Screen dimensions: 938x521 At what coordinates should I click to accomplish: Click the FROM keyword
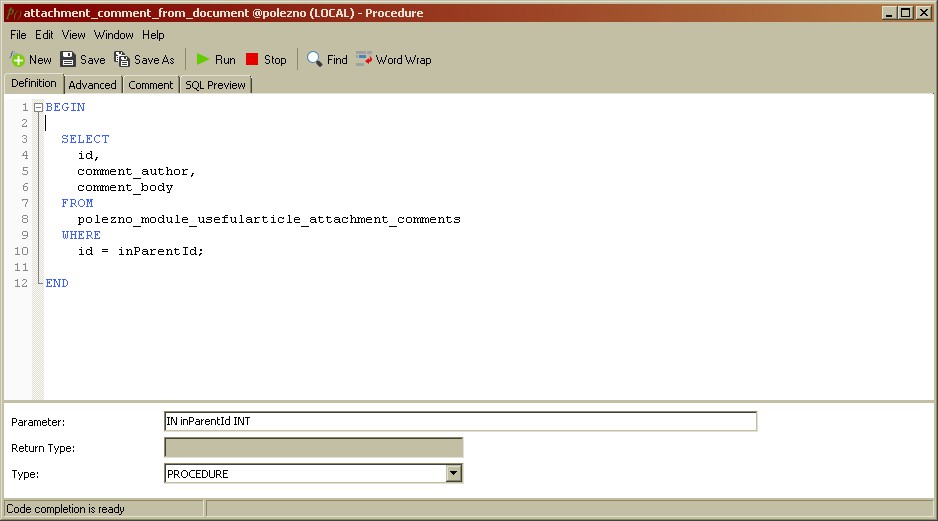tap(77, 203)
